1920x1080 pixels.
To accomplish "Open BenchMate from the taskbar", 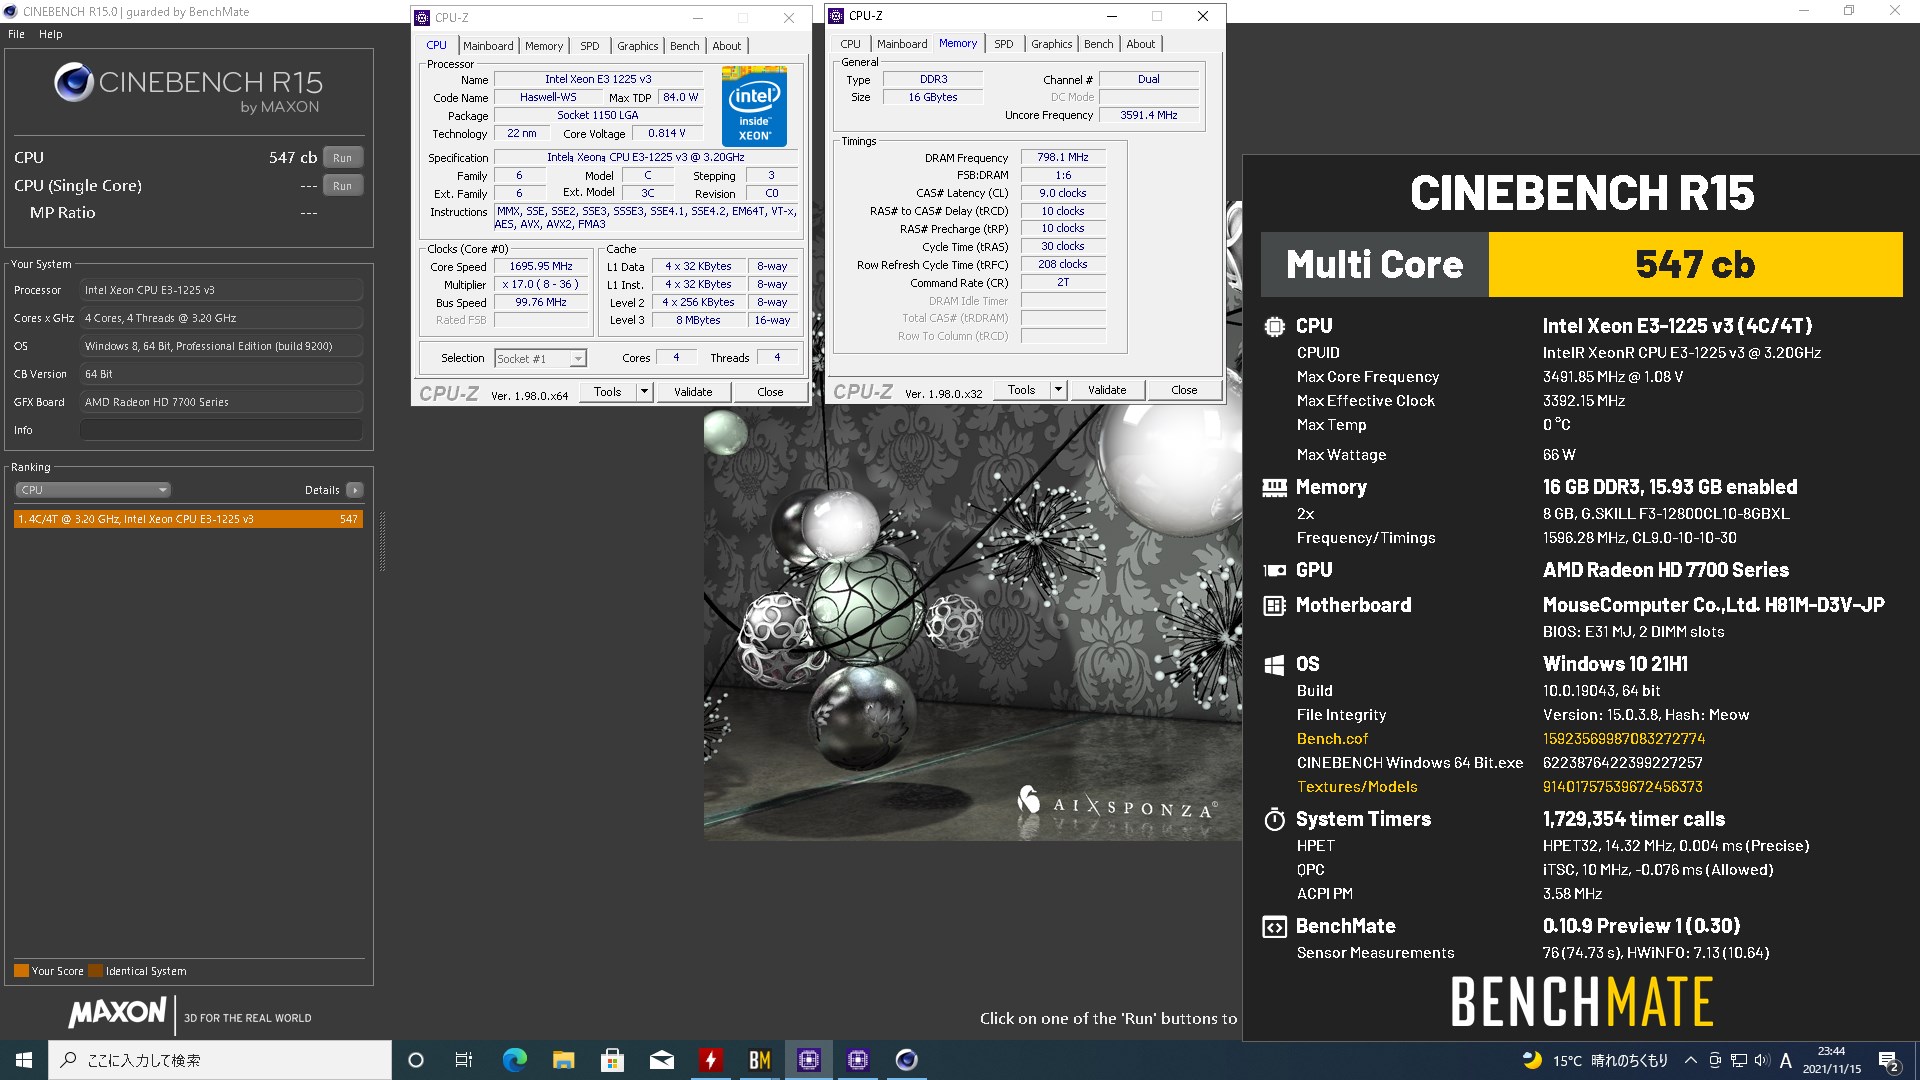I will point(759,1060).
